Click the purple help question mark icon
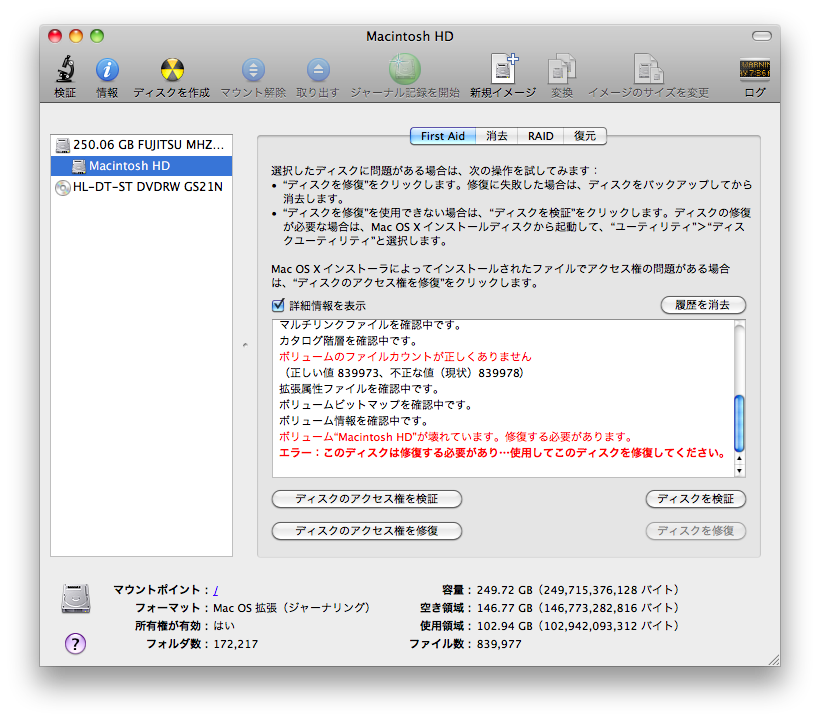This screenshot has height=721, width=820. [75, 643]
